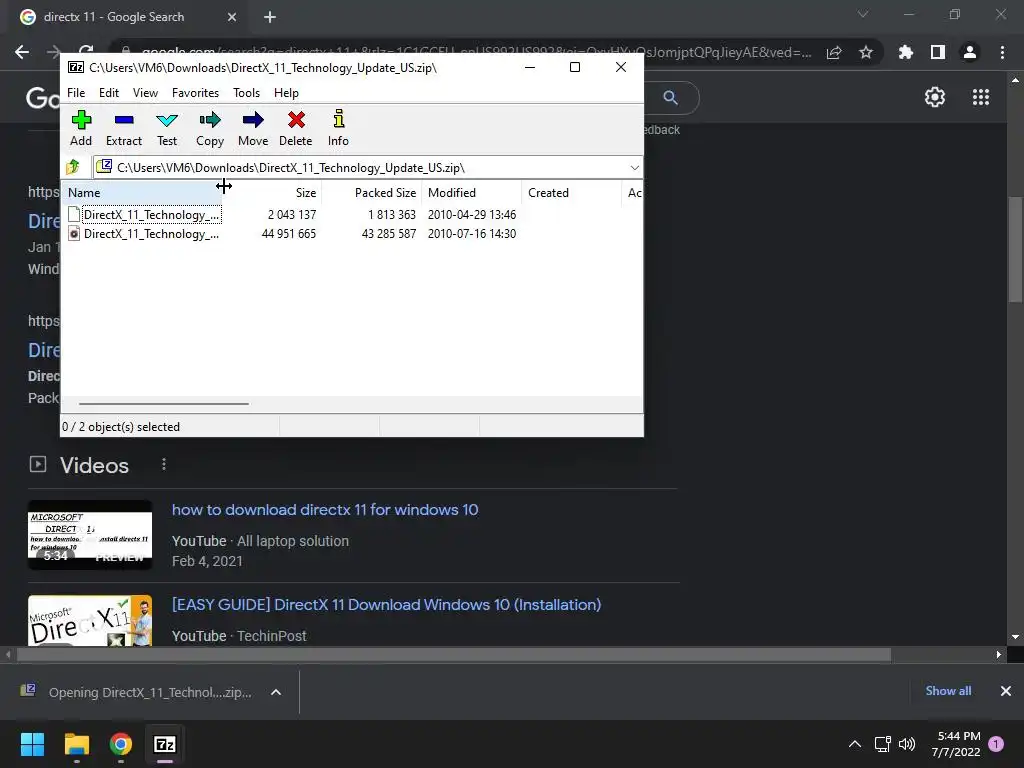The height and width of the screenshot is (768, 1024).
Task: Open the volume control in system tray
Action: (x=907, y=744)
